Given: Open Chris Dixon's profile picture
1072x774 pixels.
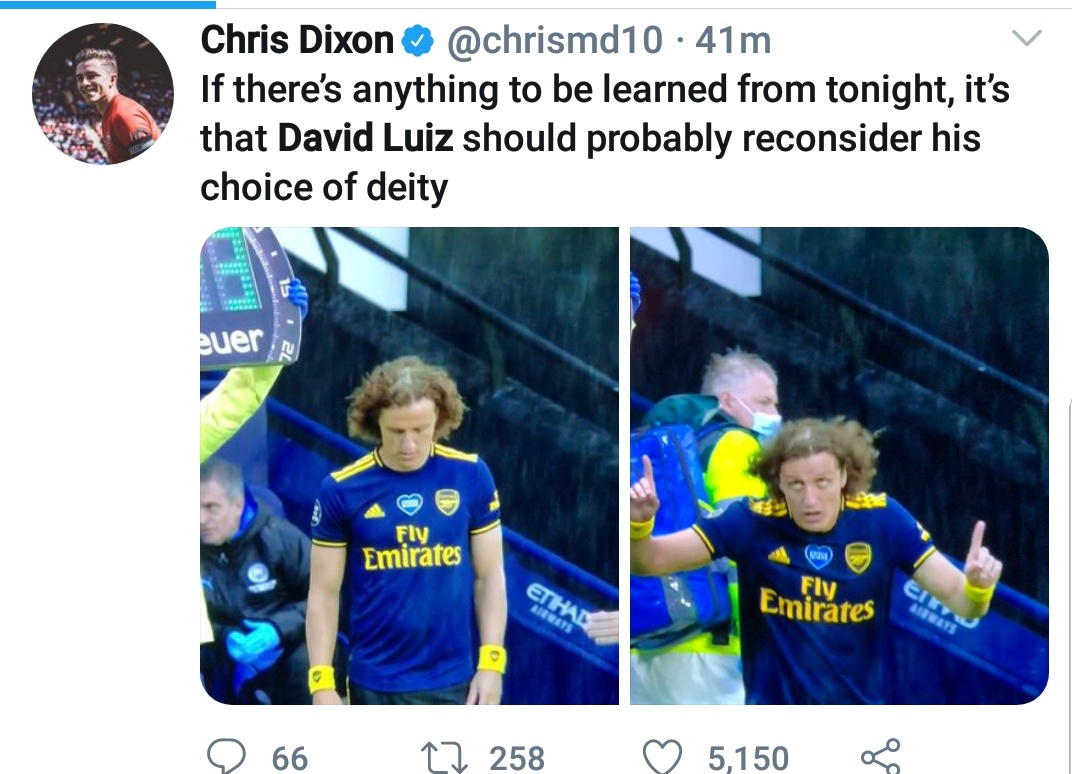Looking at the screenshot, I should tap(103, 94).
